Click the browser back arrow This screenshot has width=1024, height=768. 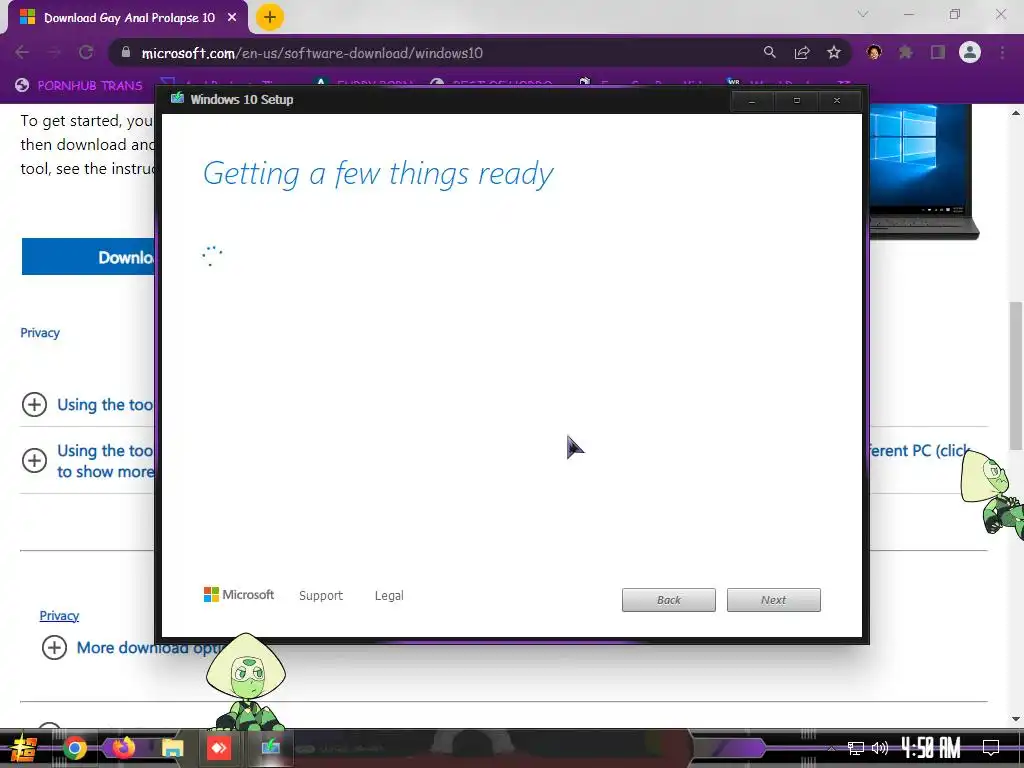(22, 52)
